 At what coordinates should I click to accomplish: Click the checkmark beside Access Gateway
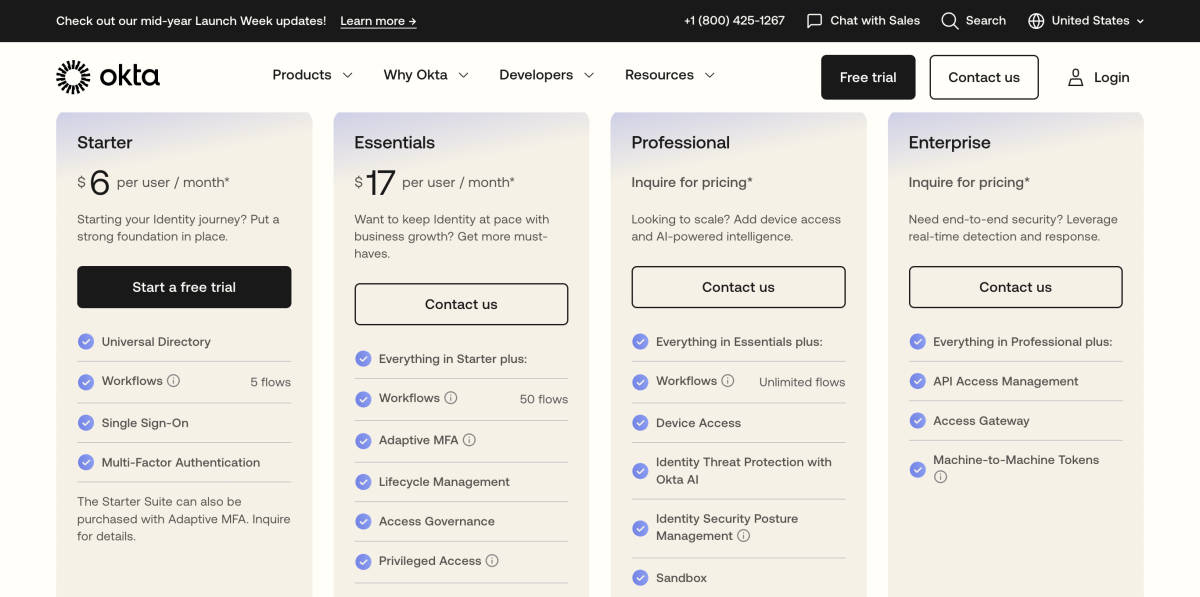[x=917, y=420]
